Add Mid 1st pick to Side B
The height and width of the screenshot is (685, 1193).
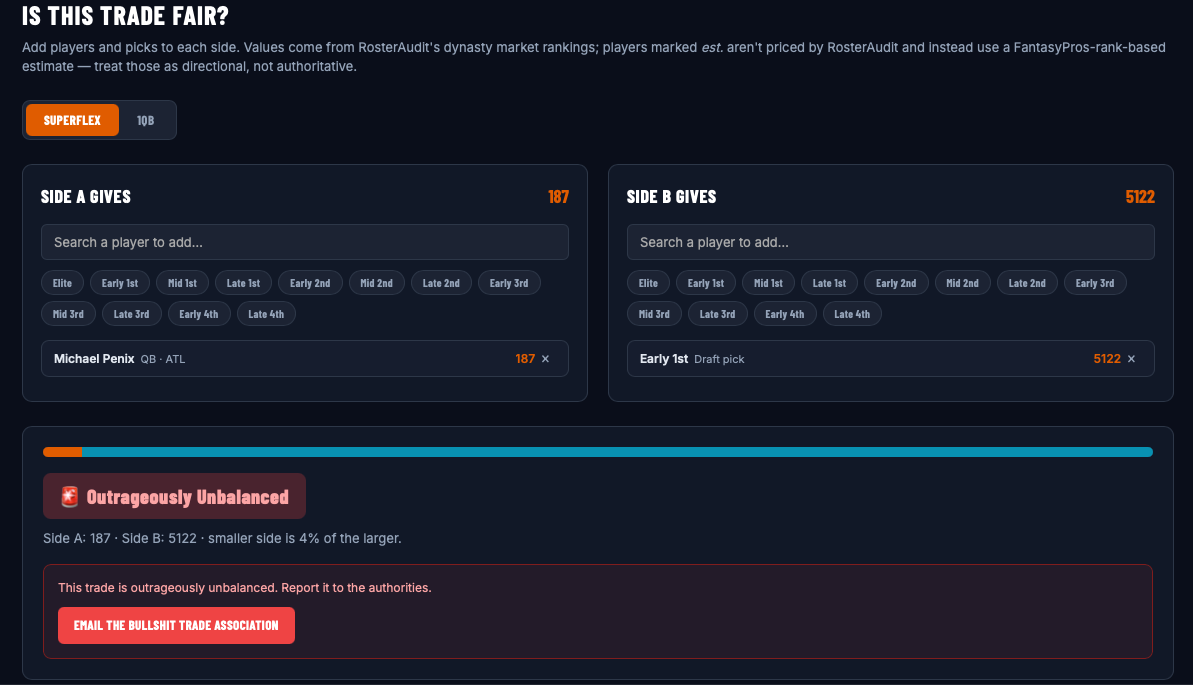click(768, 283)
